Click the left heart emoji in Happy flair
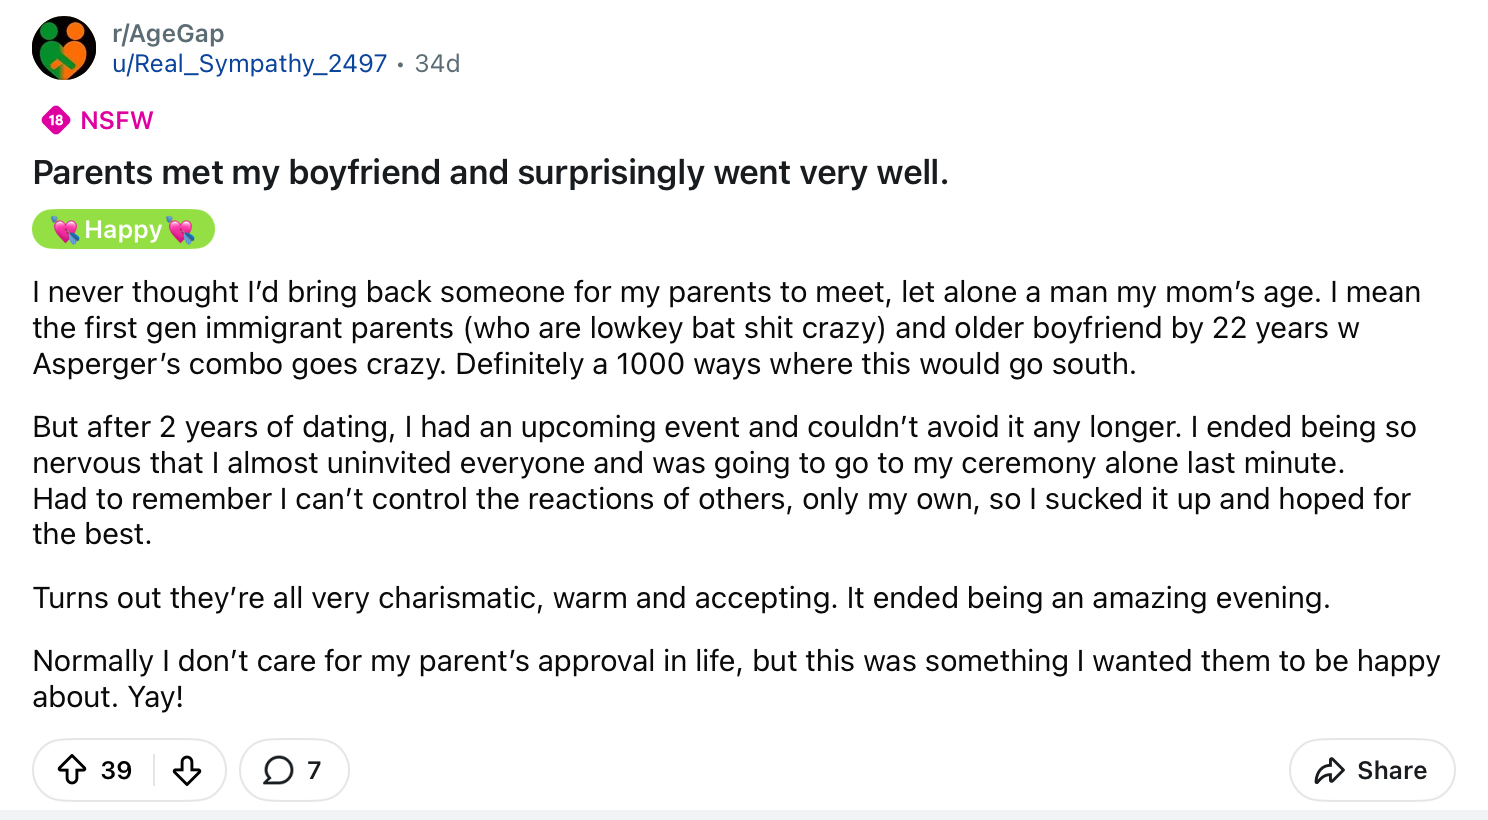The width and height of the screenshot is (1488, 820). coord(66,230)
